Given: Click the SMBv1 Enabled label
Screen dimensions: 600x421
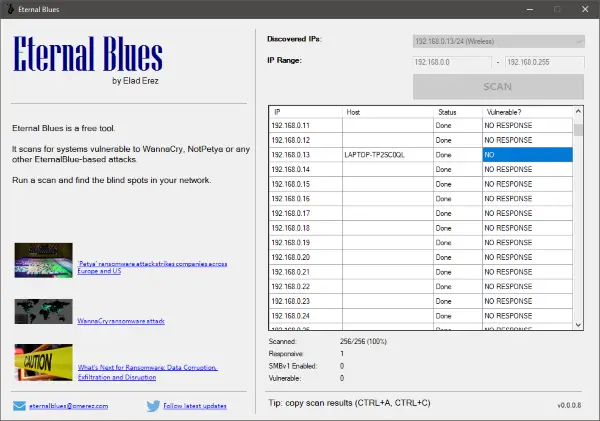Looking at the screenshot, I should pyautogui.click(x=293, y=366).
